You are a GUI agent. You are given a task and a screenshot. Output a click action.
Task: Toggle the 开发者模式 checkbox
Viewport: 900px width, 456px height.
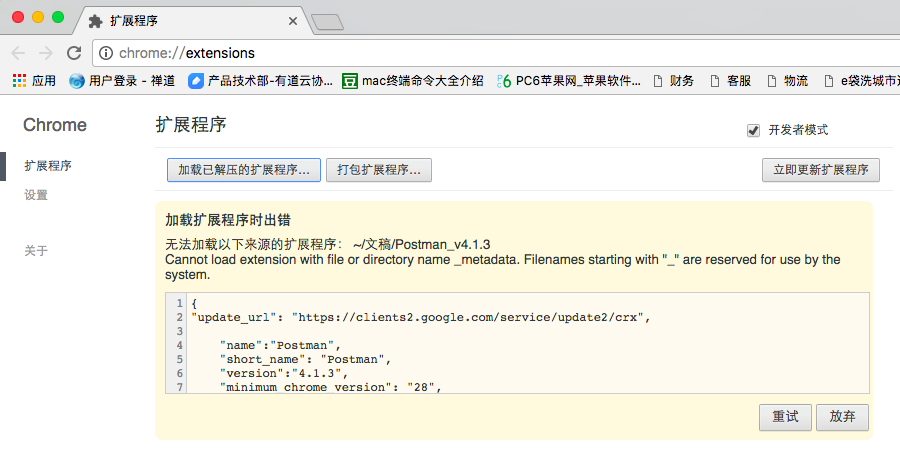(753, 130)
